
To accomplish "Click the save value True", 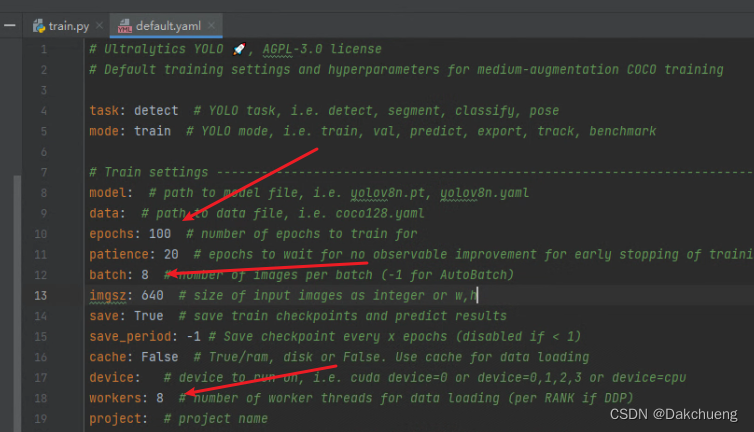I will click(149, 316).
